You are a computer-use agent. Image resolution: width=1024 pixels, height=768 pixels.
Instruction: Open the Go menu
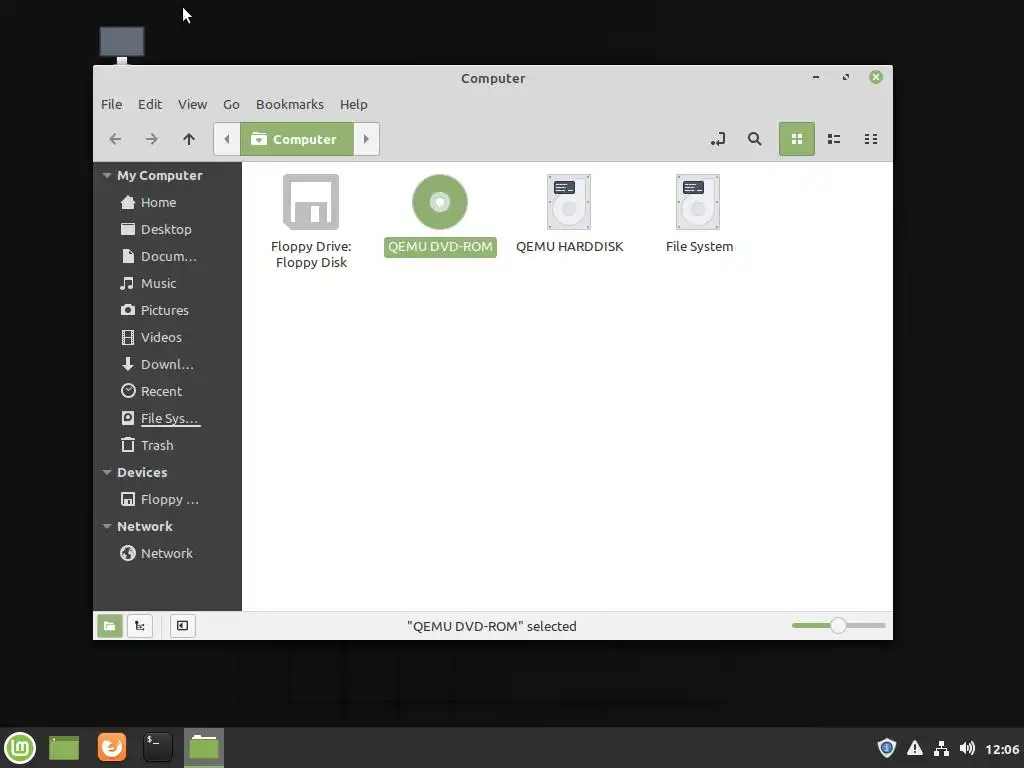231,104
